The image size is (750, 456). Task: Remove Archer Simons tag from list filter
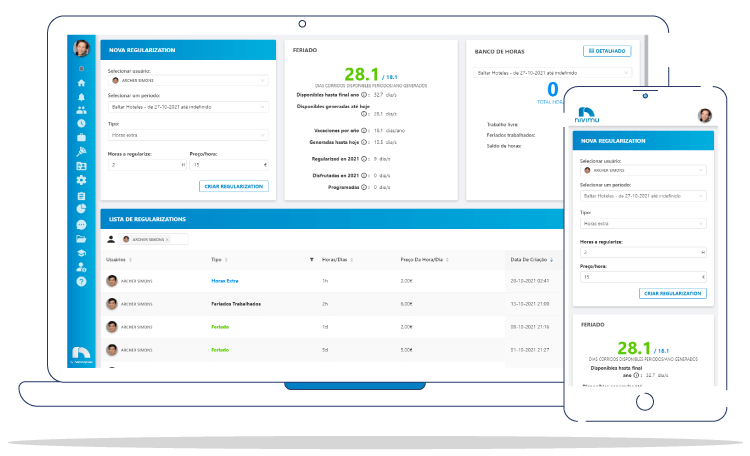point(167,239)
